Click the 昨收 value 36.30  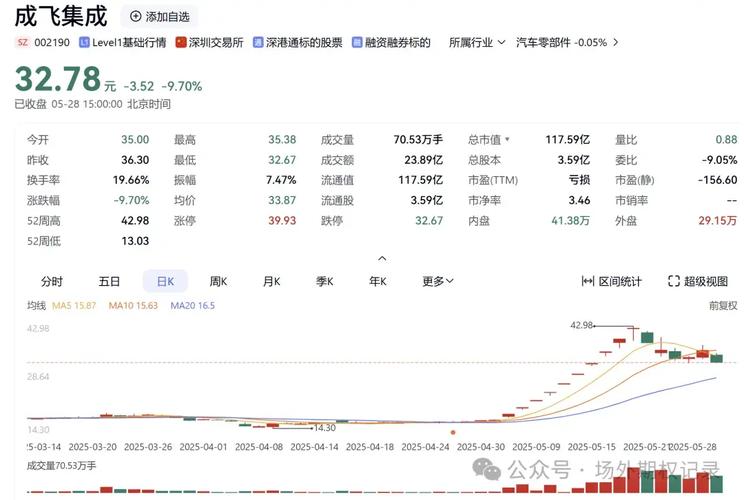(135, 160)
